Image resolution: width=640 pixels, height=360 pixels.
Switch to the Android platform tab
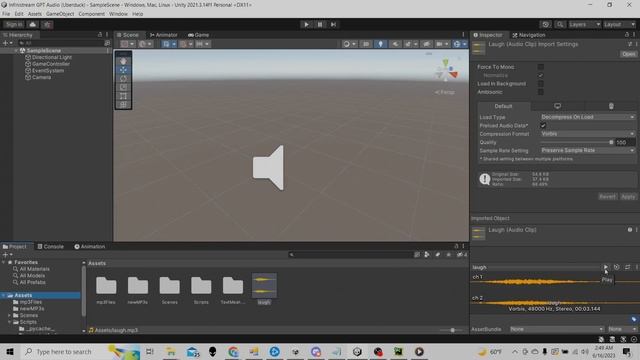pyautogui.click(x=611, y=106)
